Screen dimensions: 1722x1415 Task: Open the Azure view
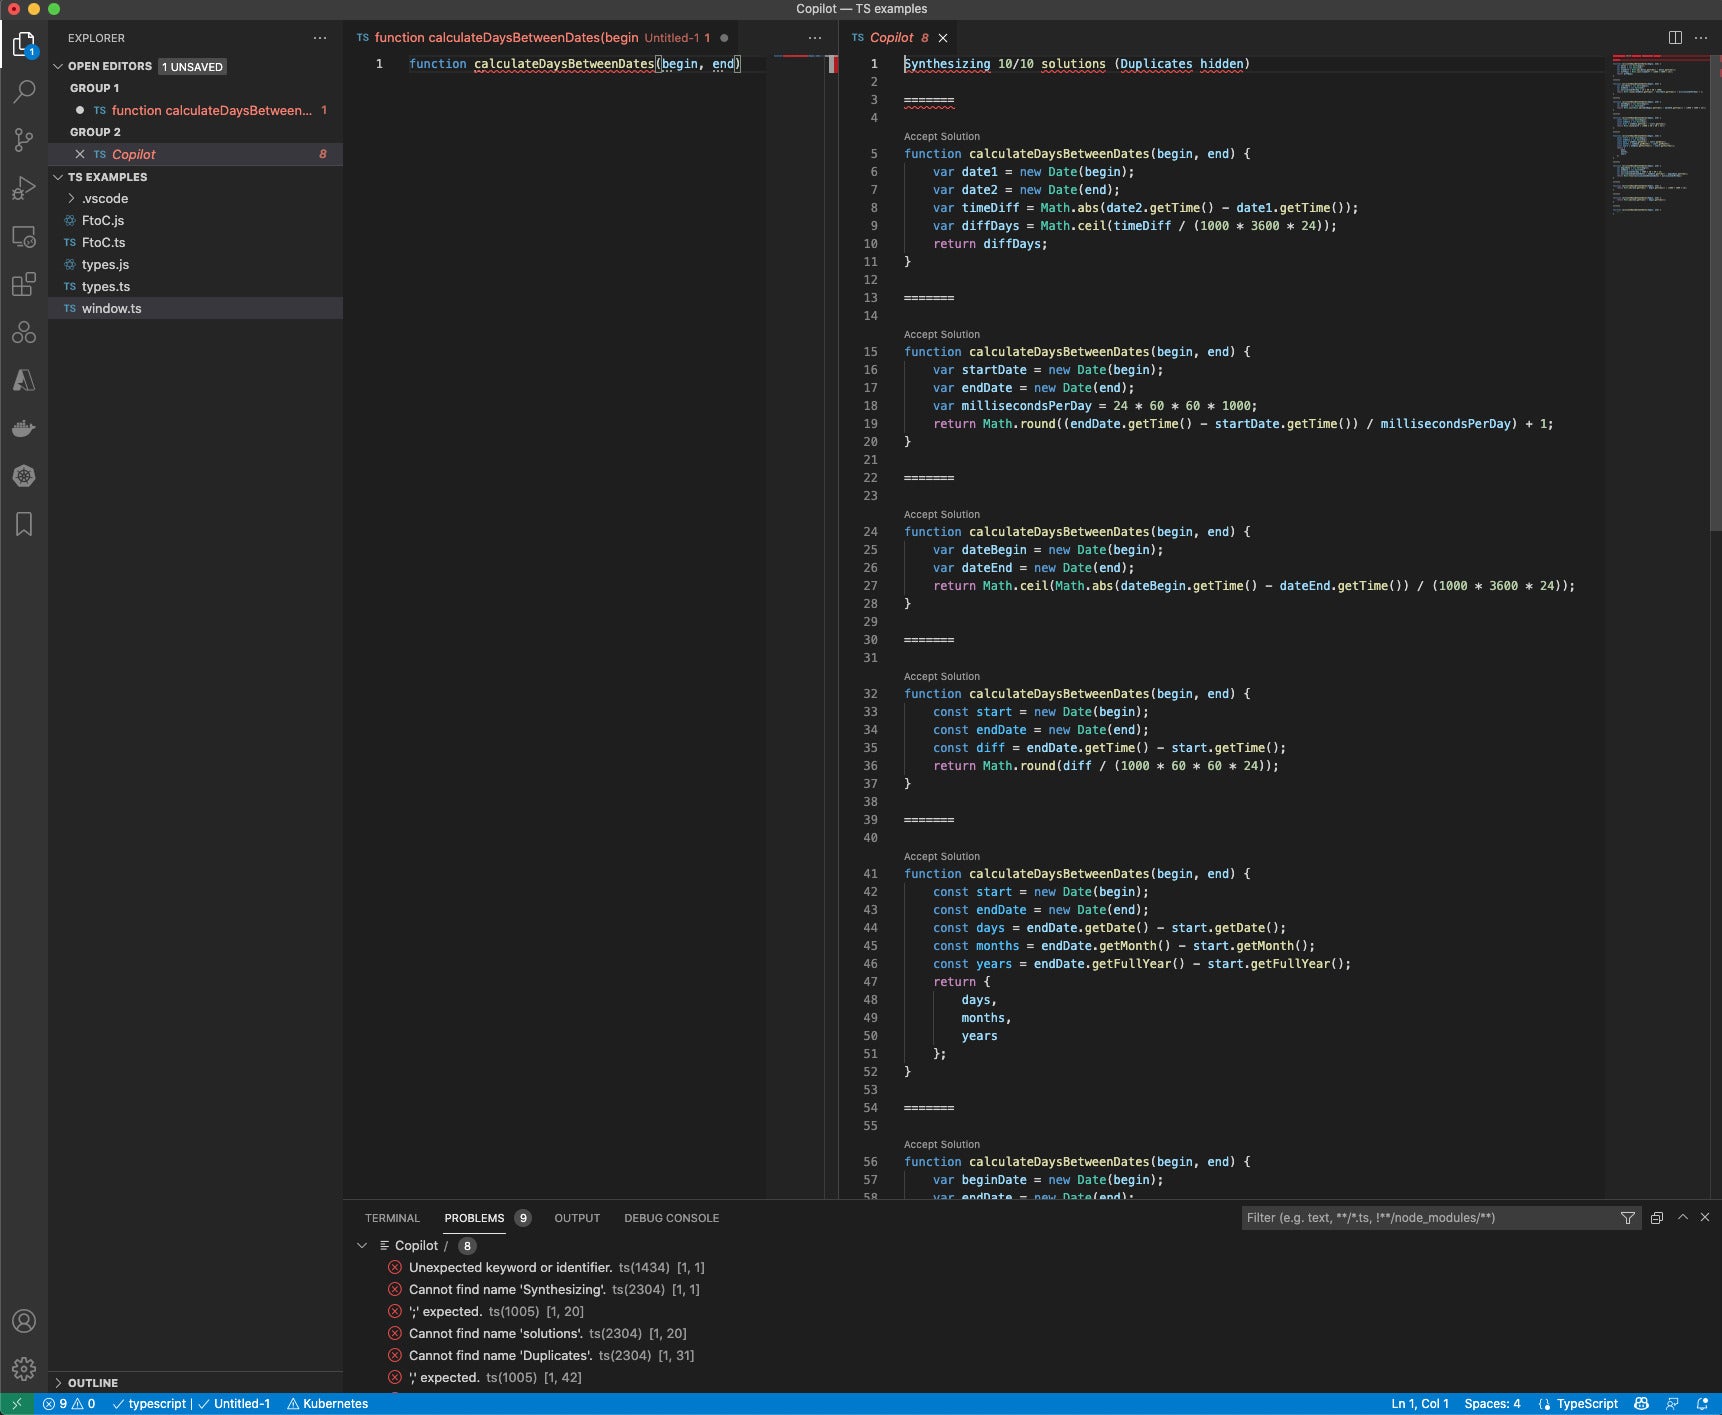24,380
